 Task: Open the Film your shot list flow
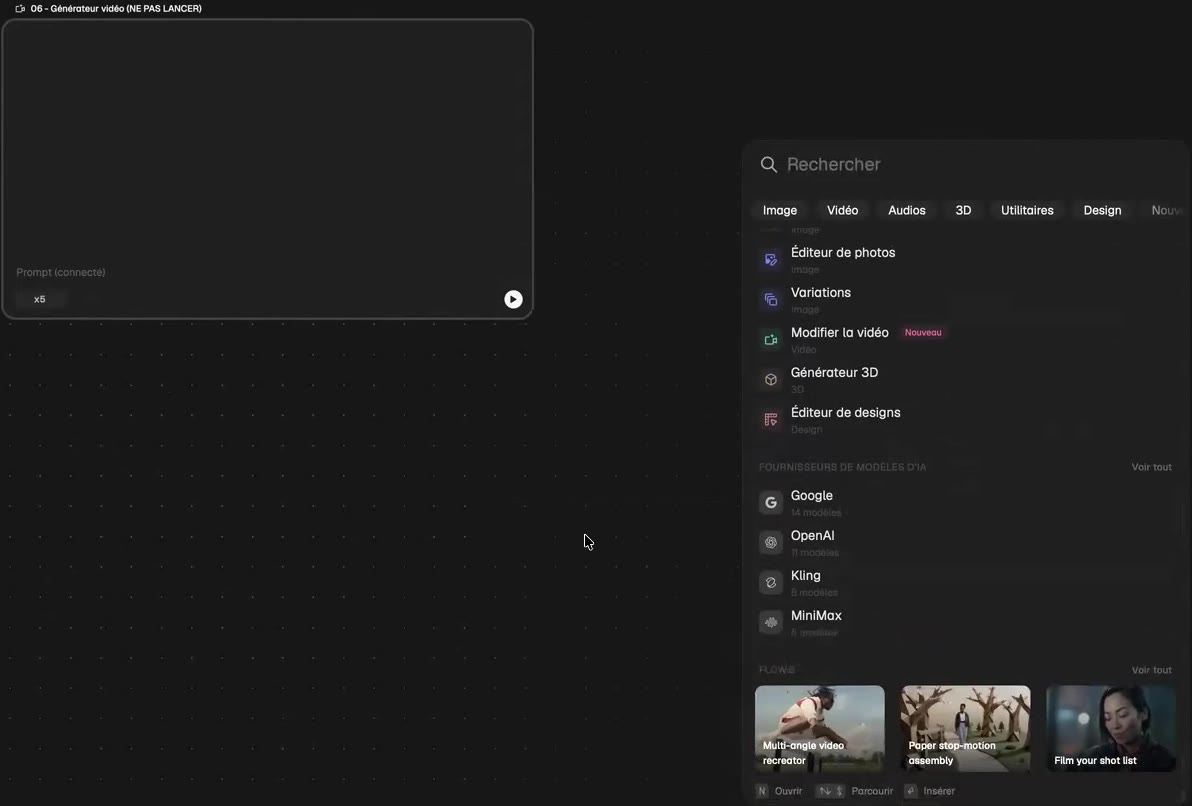pyautogui.click(x=1111, y=728)
